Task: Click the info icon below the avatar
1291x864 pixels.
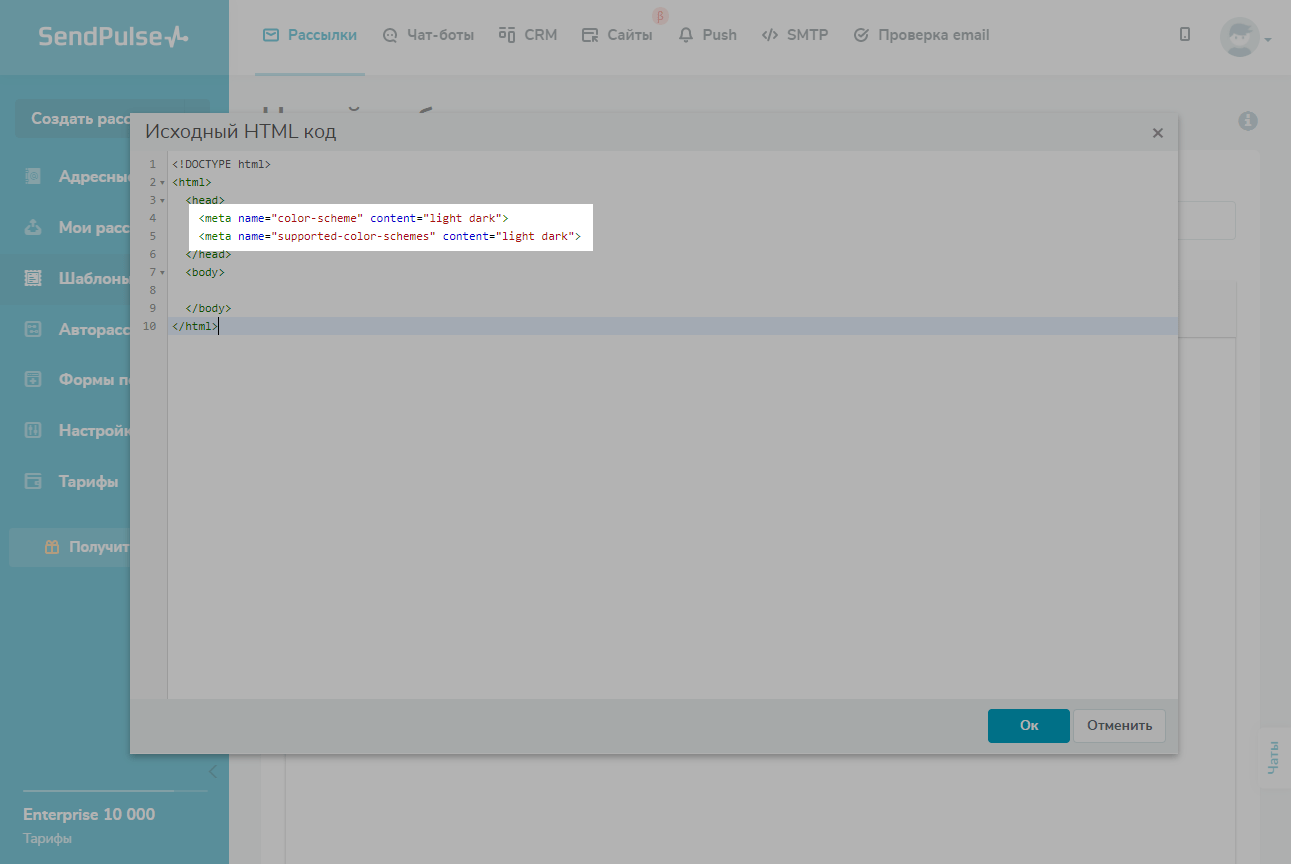Action: [x=1248, y=121]
